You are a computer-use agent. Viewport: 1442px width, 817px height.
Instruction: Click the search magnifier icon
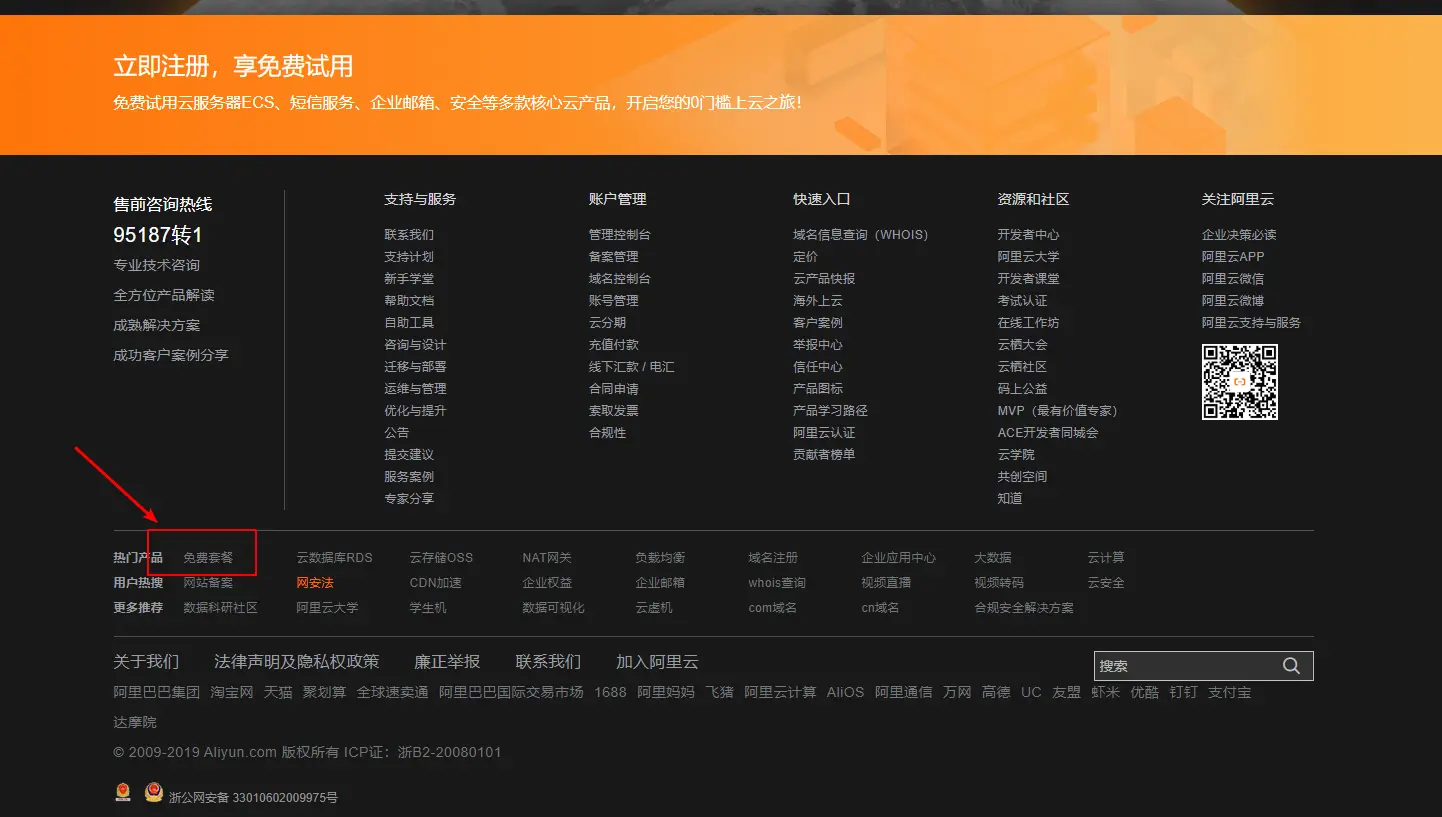(1290, 665)
